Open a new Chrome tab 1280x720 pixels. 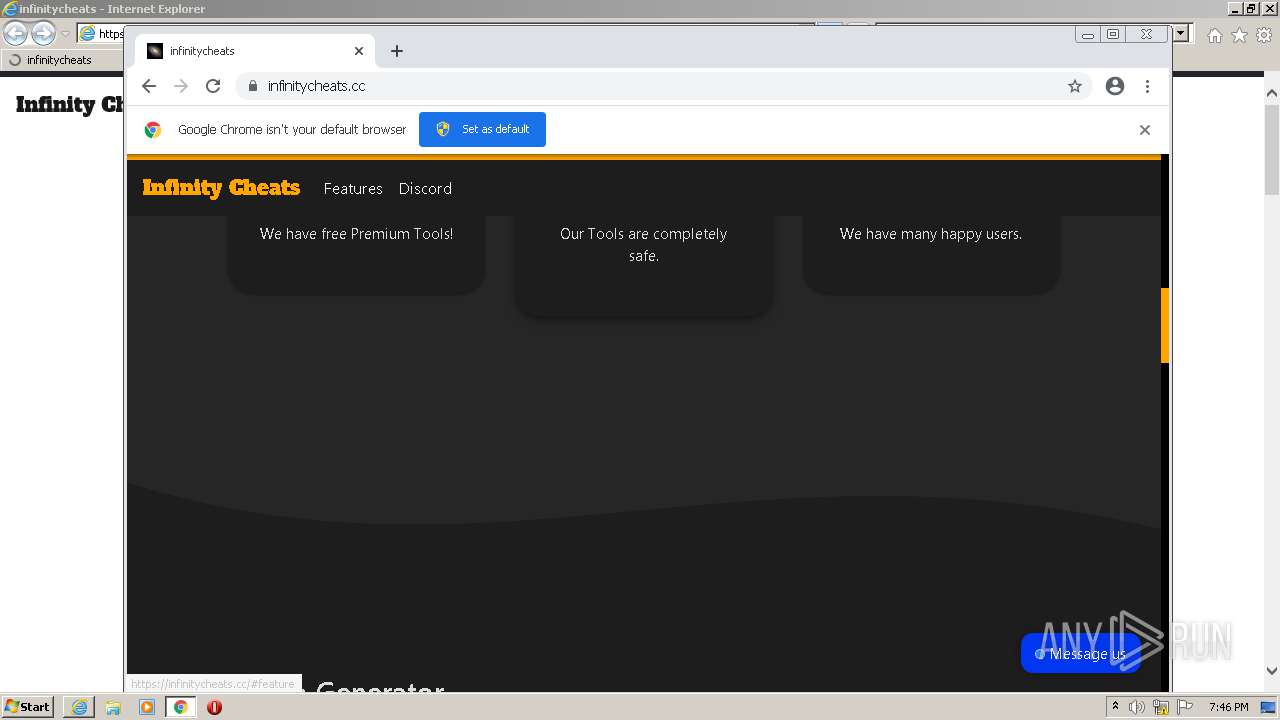pos(397,51)
